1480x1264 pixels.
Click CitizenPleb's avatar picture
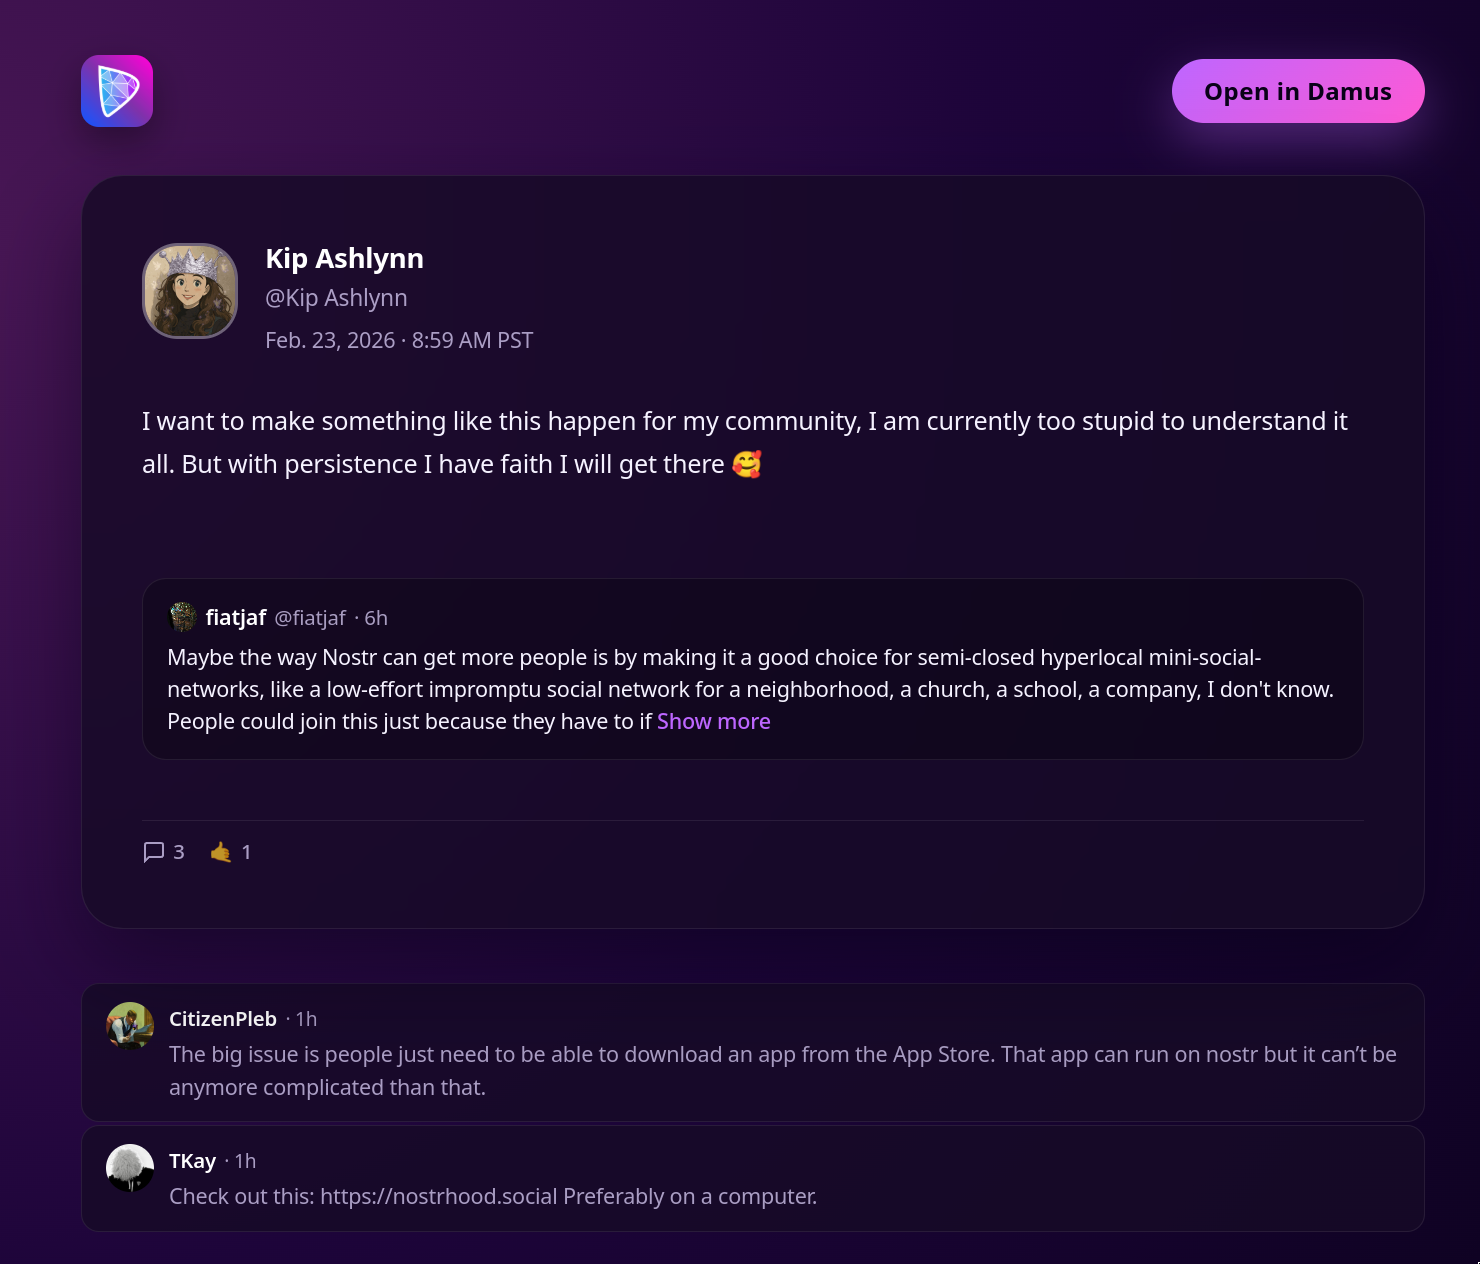(x=130, y=1026)
